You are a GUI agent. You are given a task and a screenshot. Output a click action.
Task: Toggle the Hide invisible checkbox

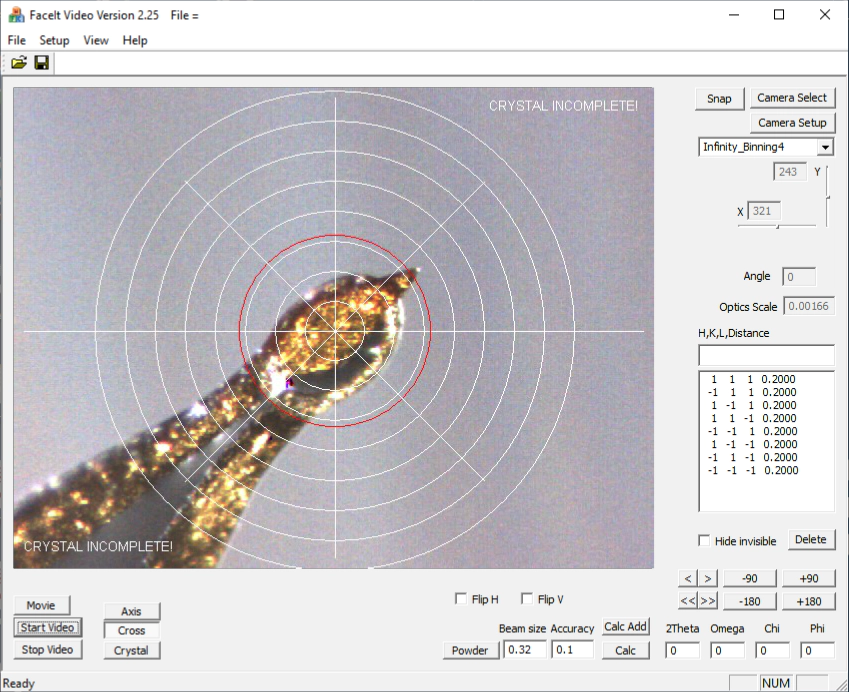click(705, 541)
